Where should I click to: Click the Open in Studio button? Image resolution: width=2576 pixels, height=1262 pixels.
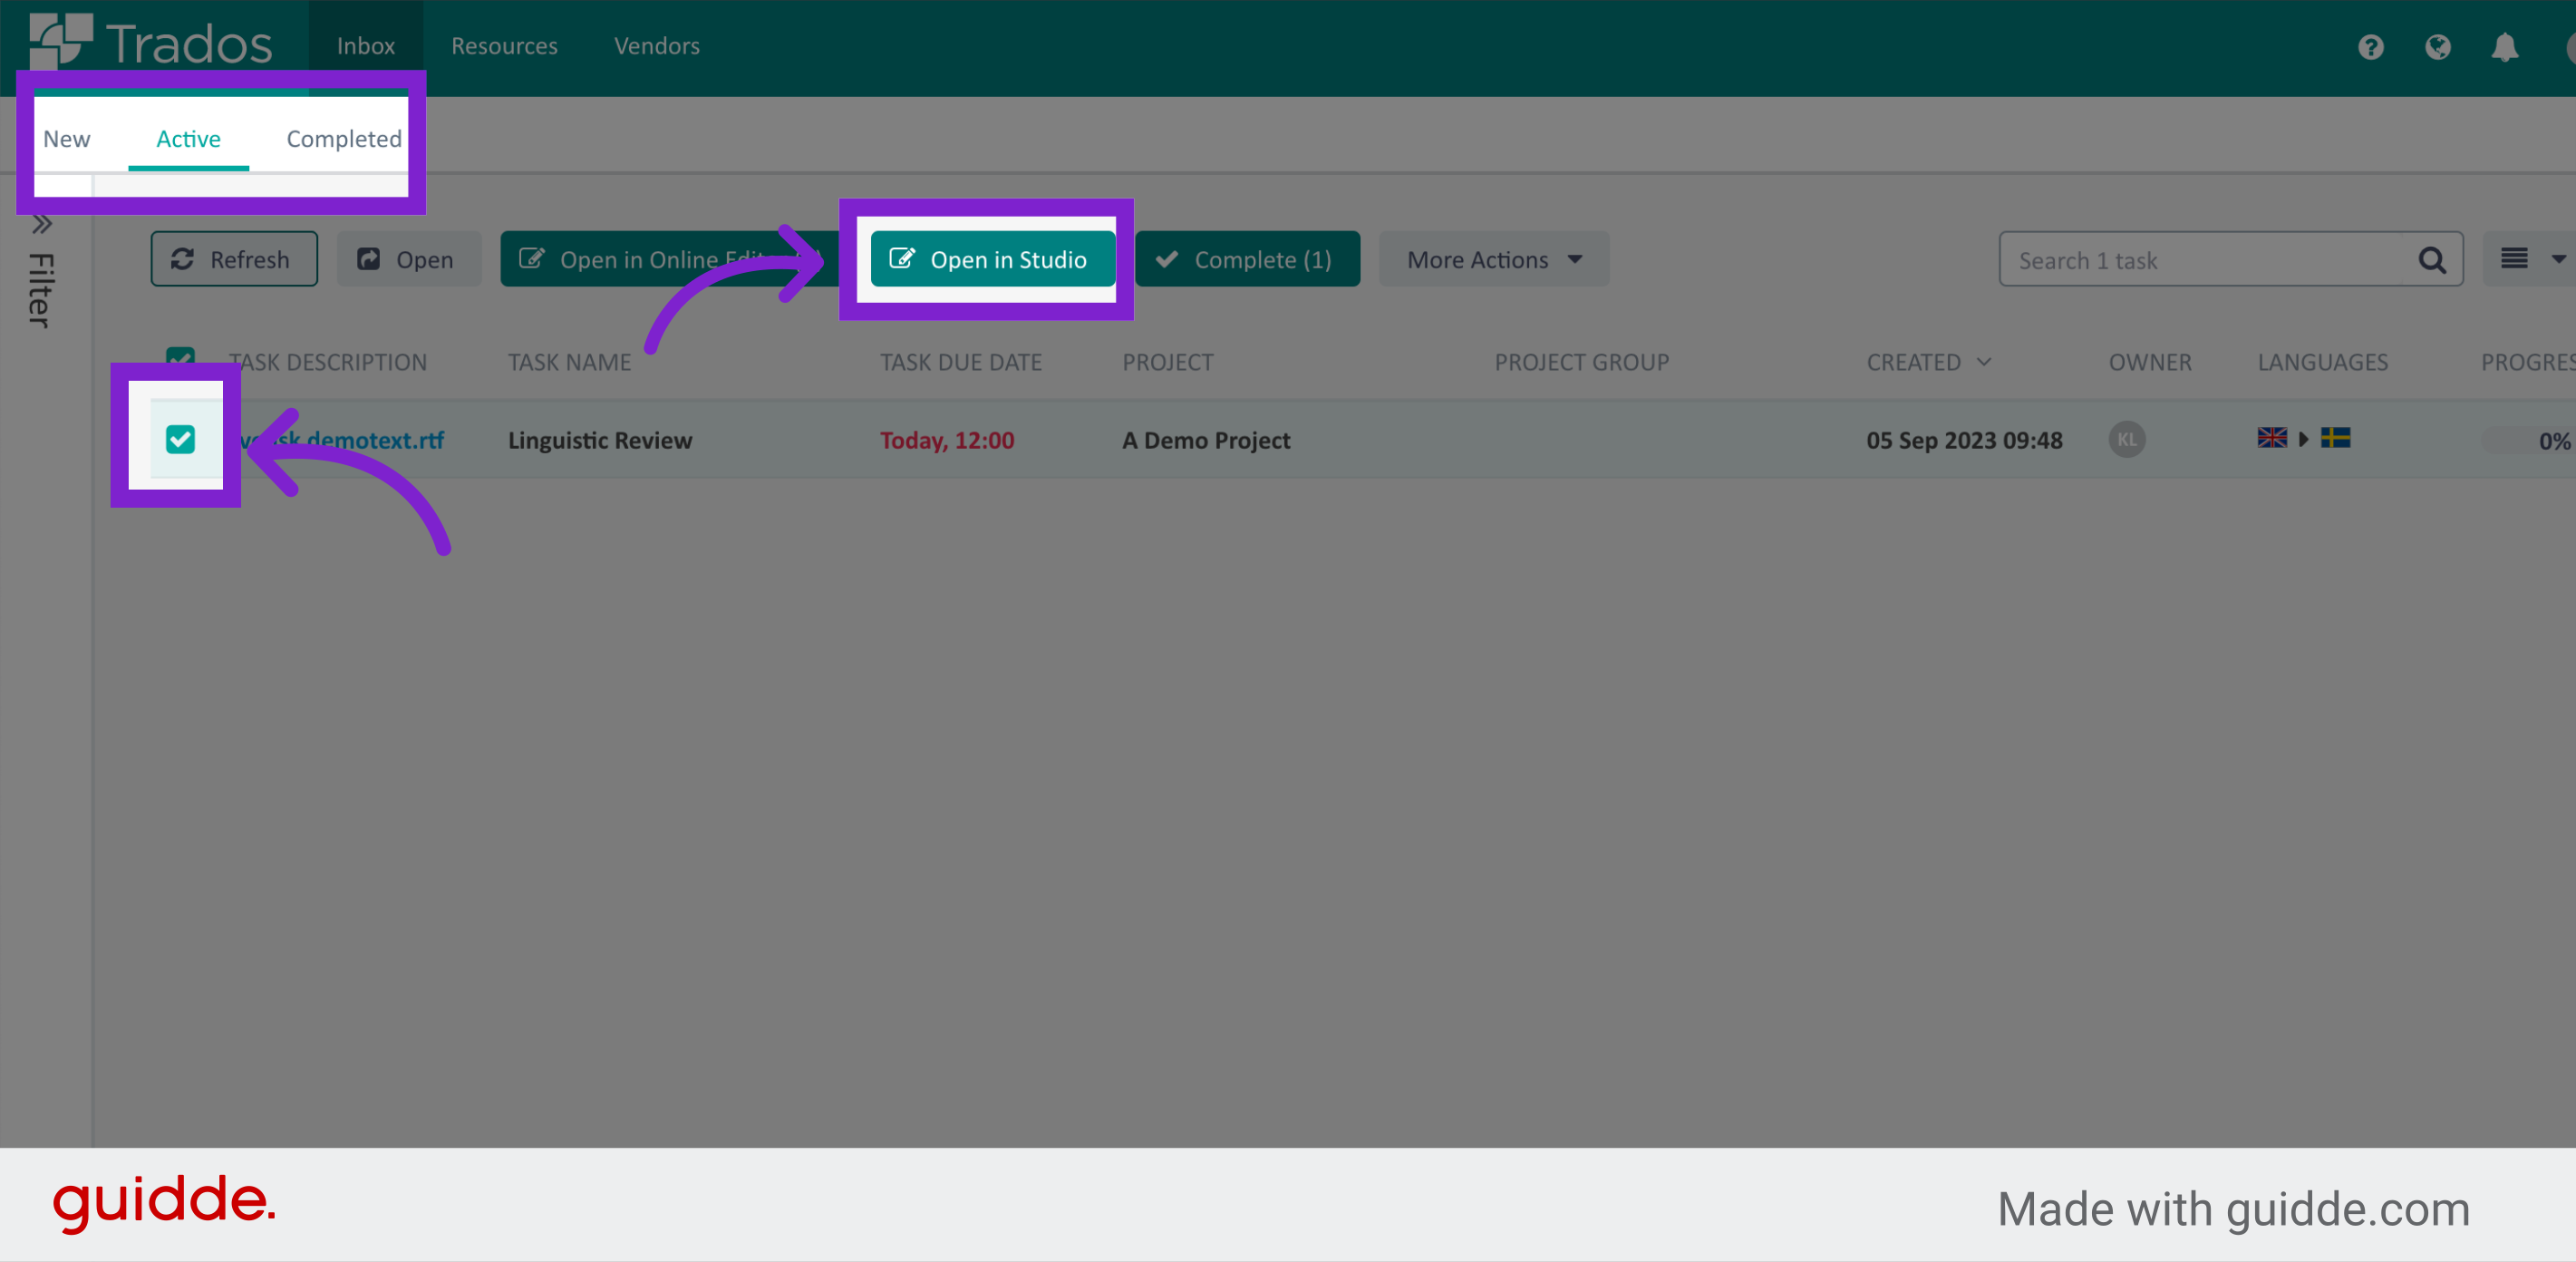tap(992, 260)
